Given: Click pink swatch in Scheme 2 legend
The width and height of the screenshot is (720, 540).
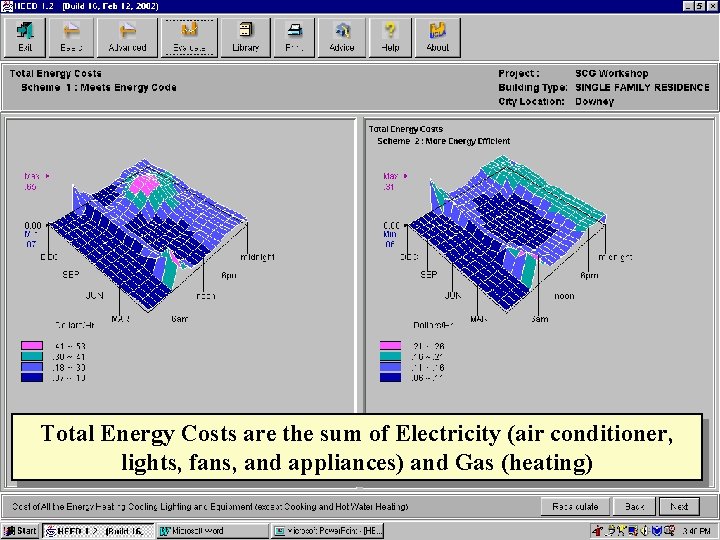Looking at the screenshot, I should [390, 345].
